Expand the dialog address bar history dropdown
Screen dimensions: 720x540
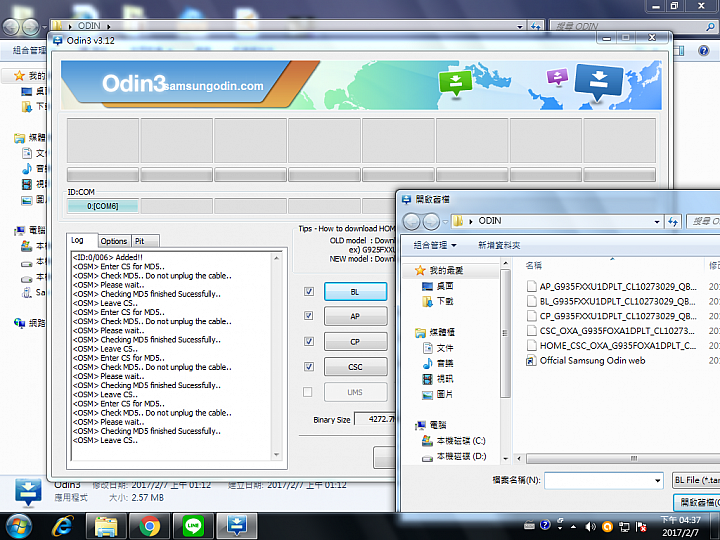(x=657, y=221)
